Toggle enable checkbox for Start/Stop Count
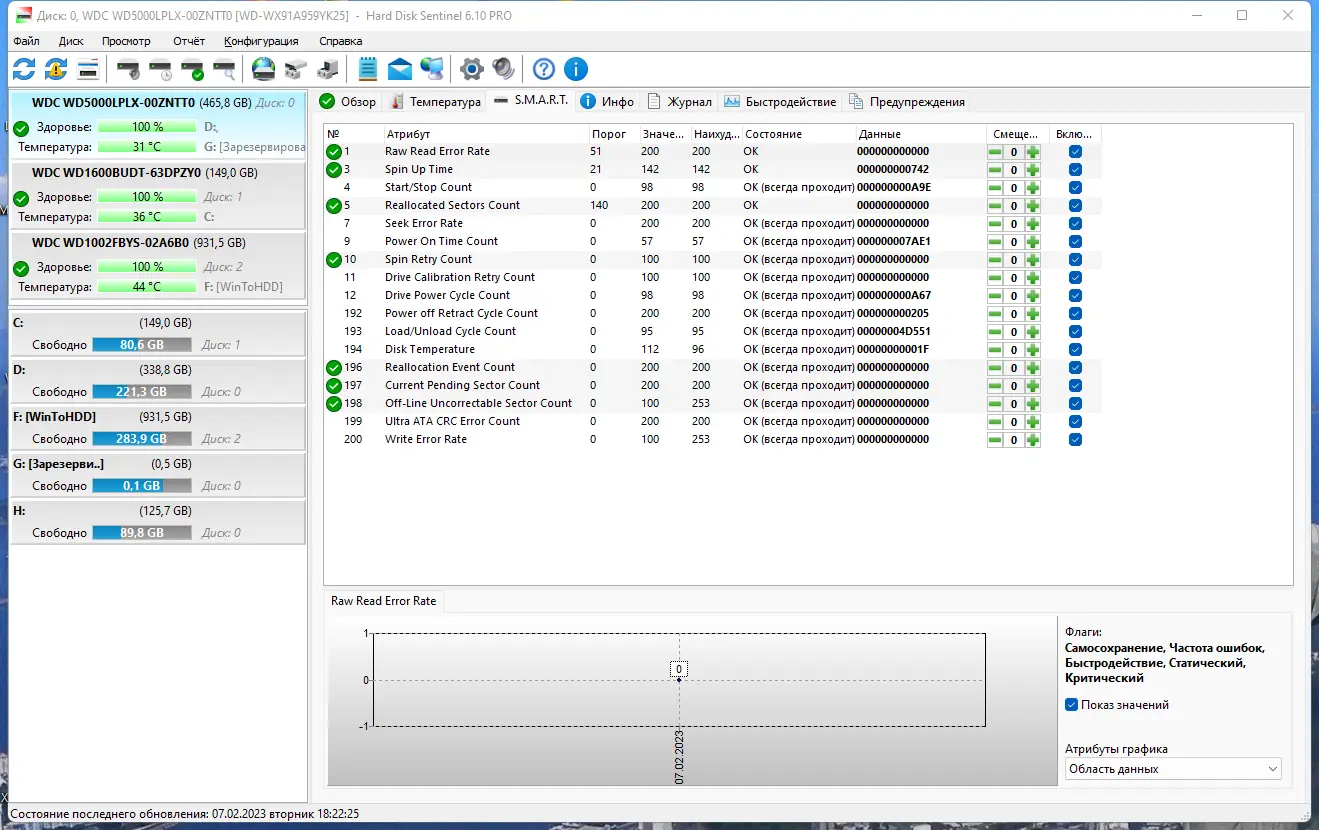This screenshot has height=830, width=1319. point(1075,188)
